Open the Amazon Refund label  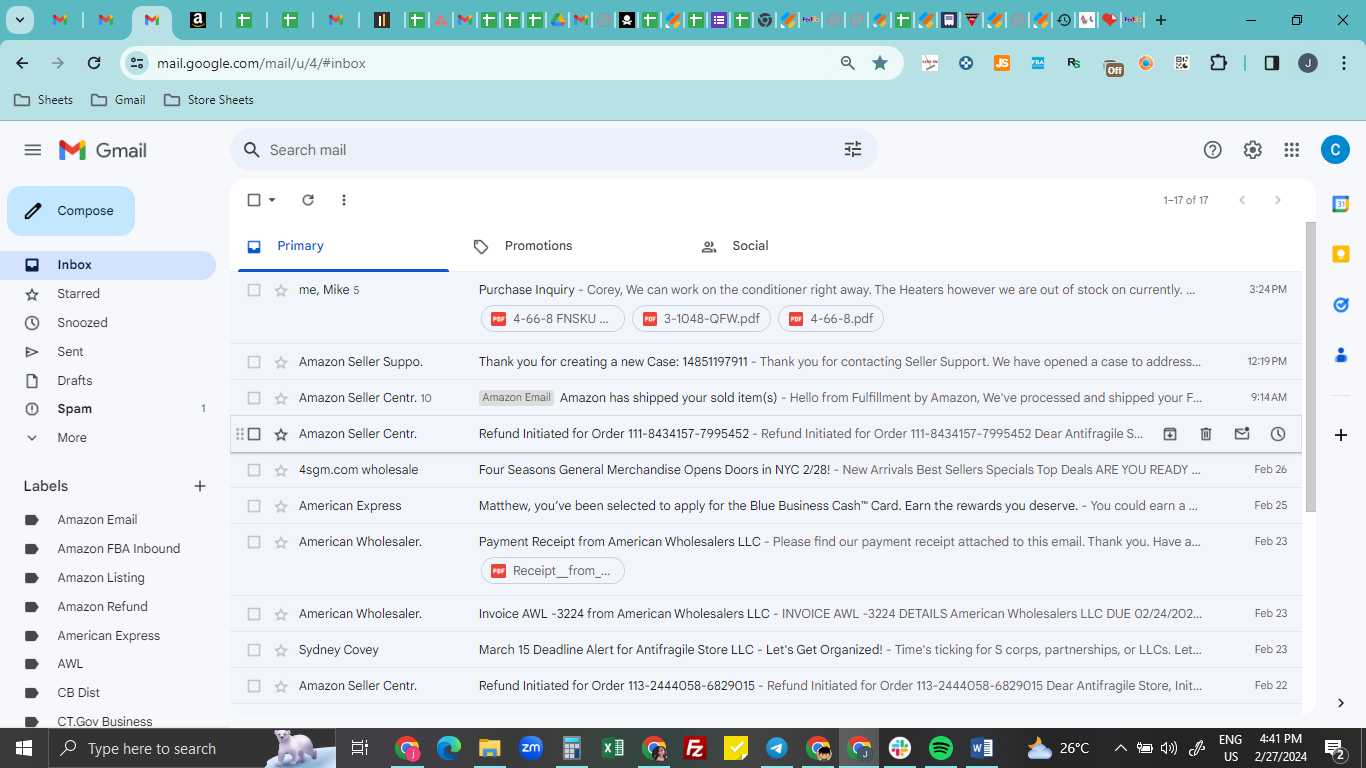pyautogui.click(x=103, y=607)
